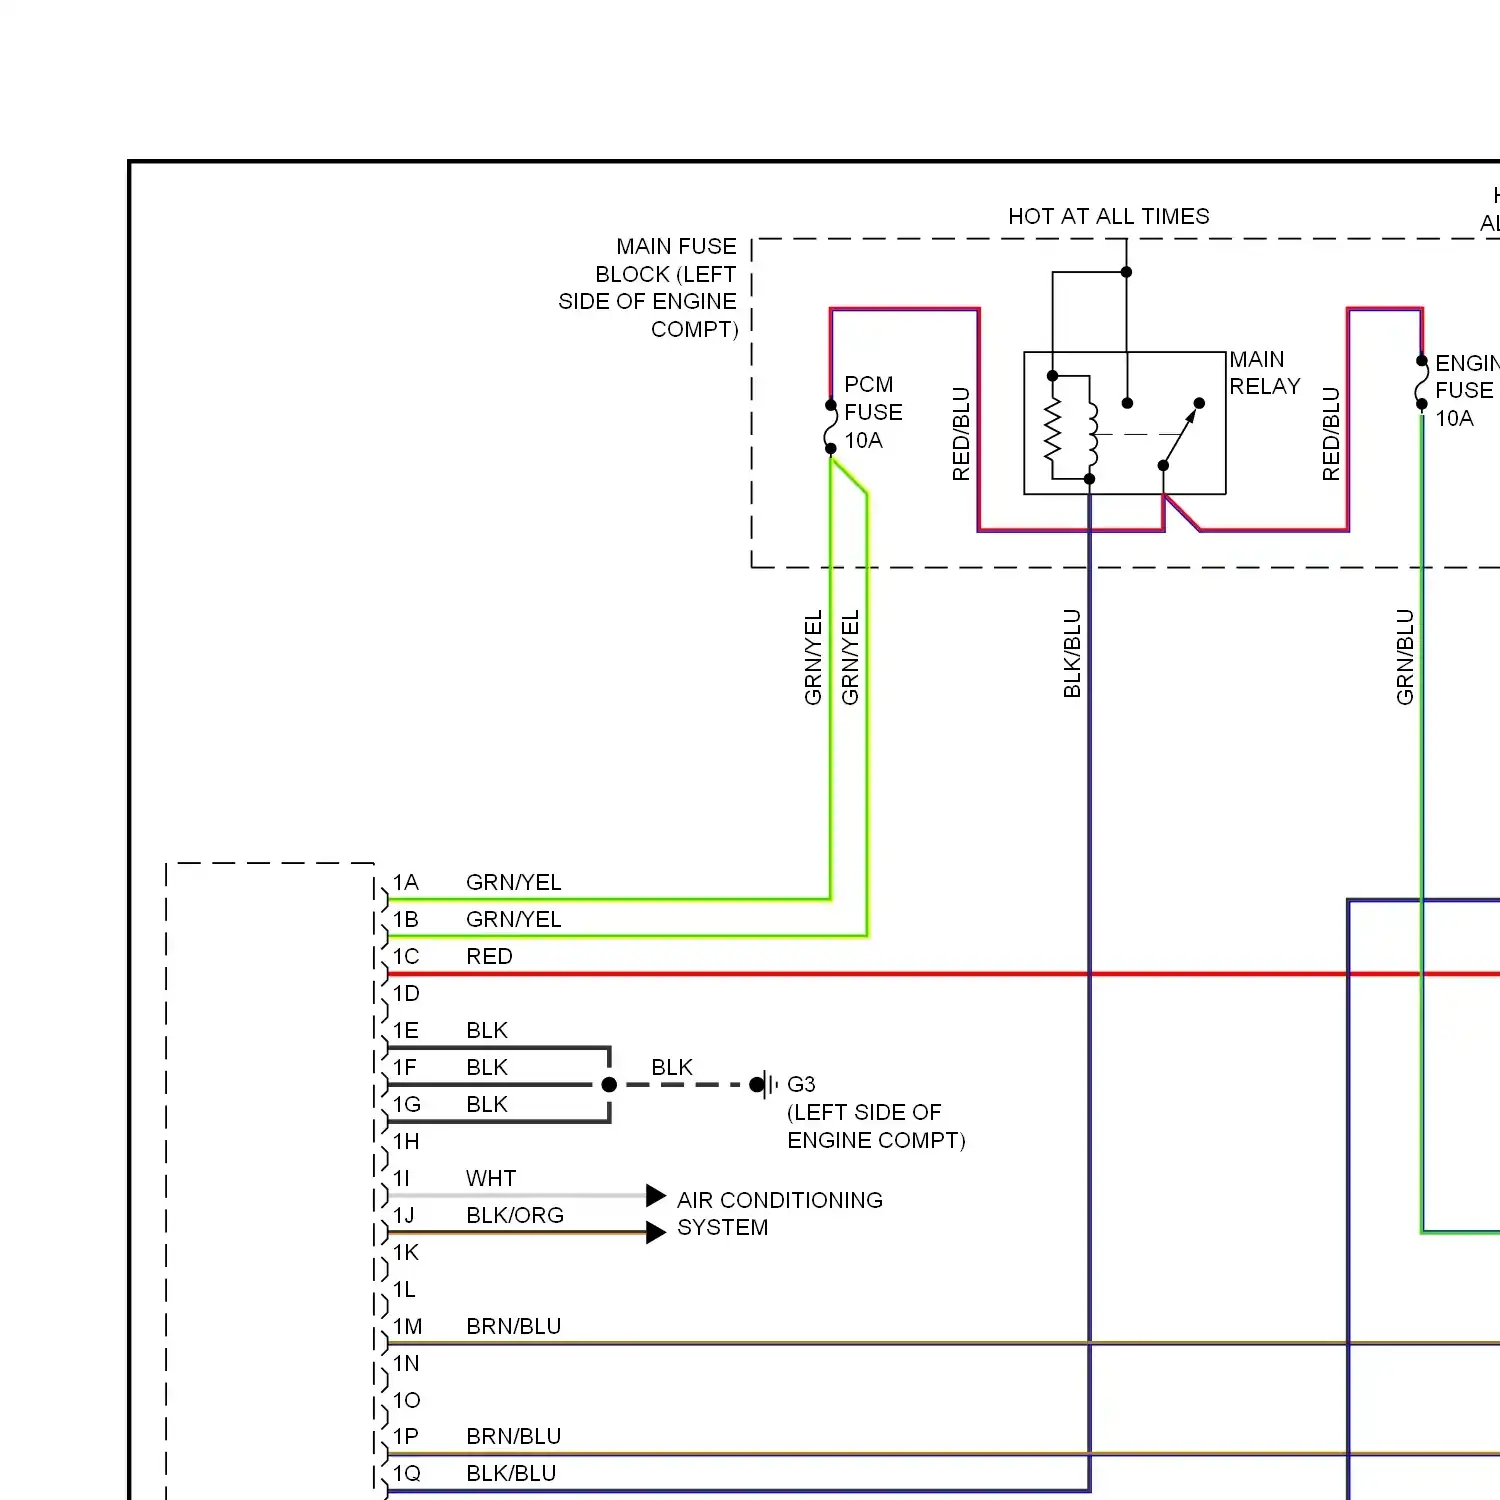Click the vertical BLK/BLU wire label
1500x1500 pixels.
[x=1072, y=653]
